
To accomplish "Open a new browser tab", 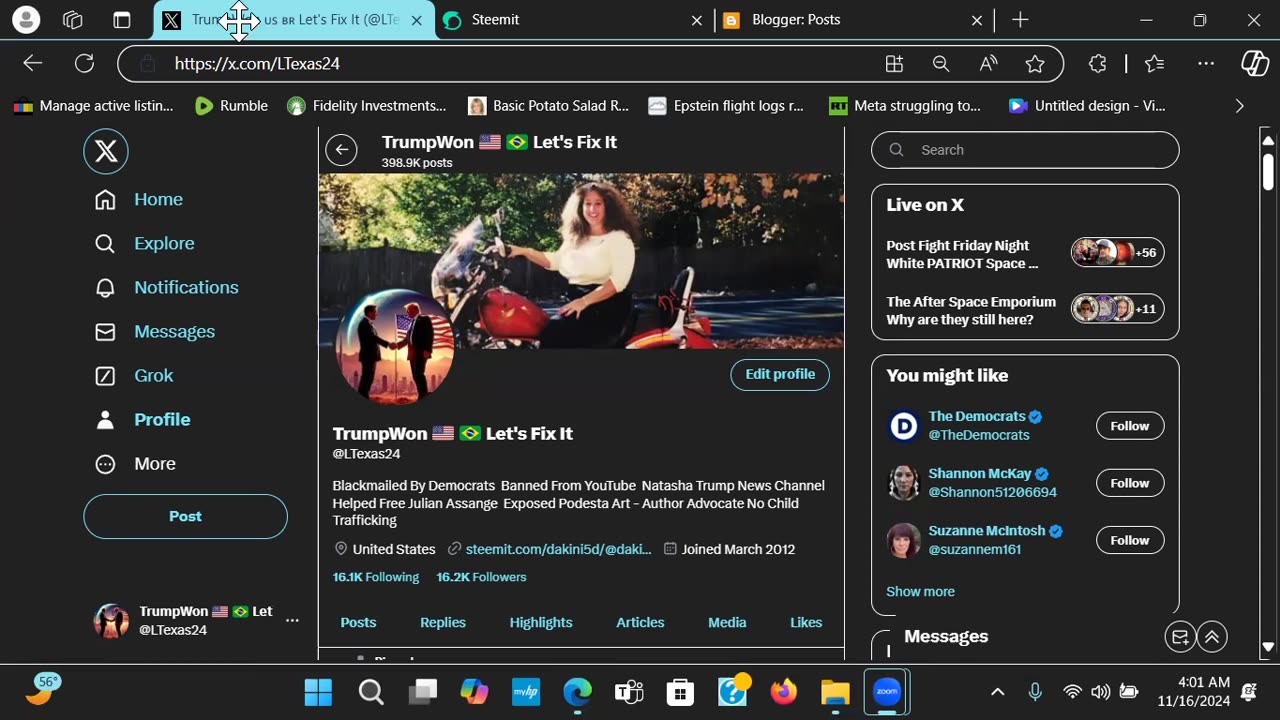I will 1020,20.
